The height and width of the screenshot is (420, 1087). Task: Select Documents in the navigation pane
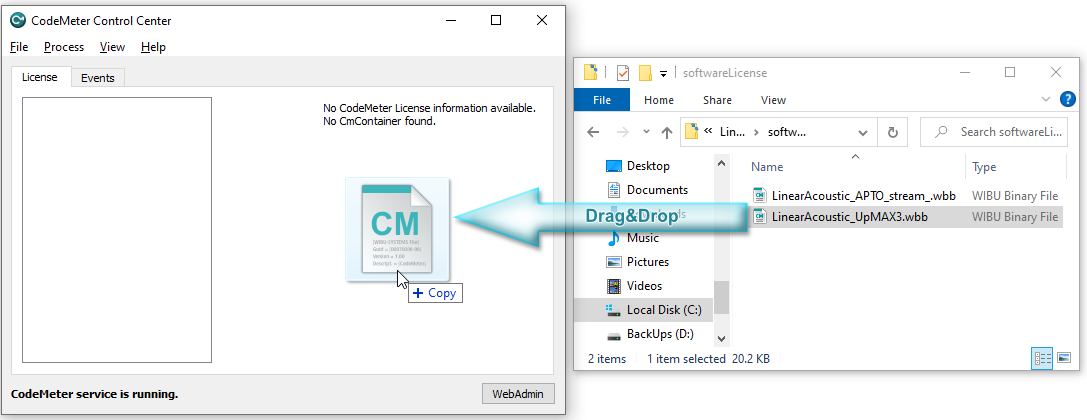[x=657, y=189]
